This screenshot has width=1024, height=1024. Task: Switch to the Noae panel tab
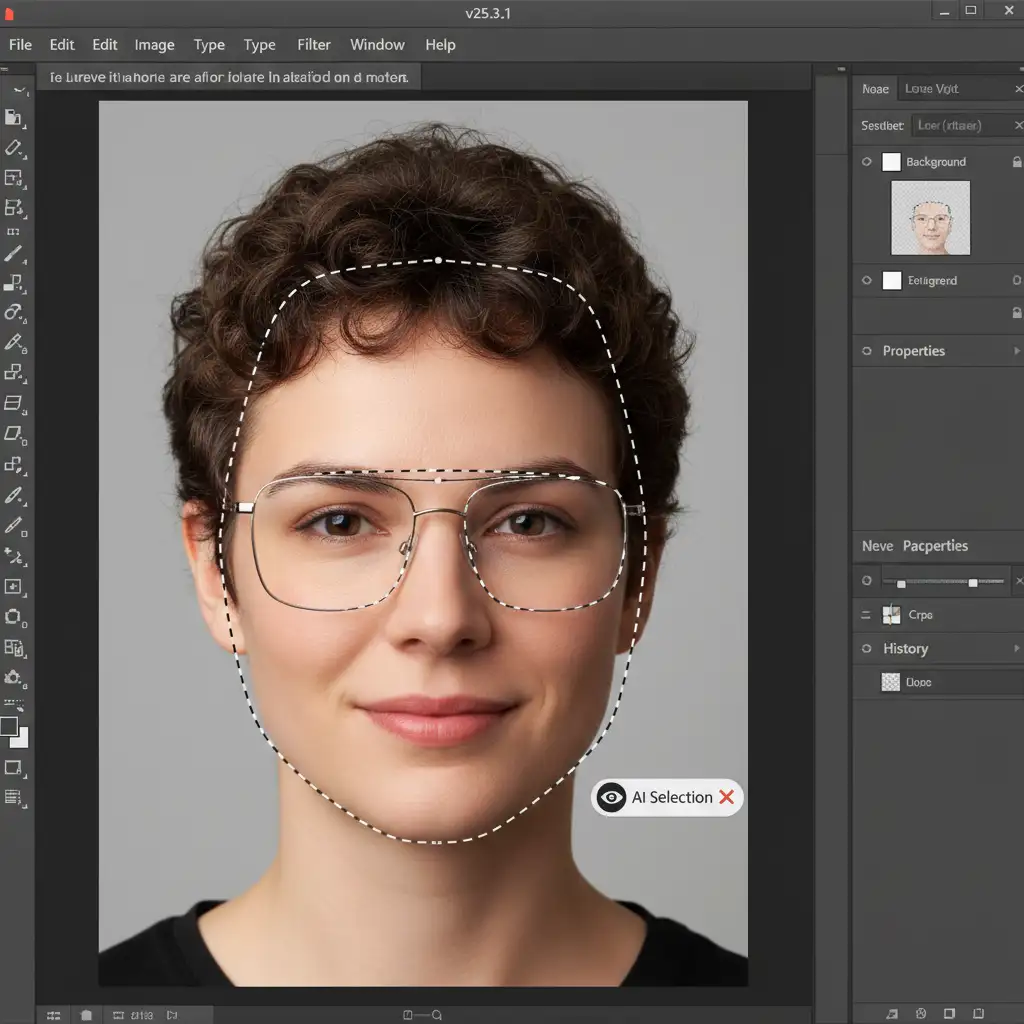[x=875, y=89]
